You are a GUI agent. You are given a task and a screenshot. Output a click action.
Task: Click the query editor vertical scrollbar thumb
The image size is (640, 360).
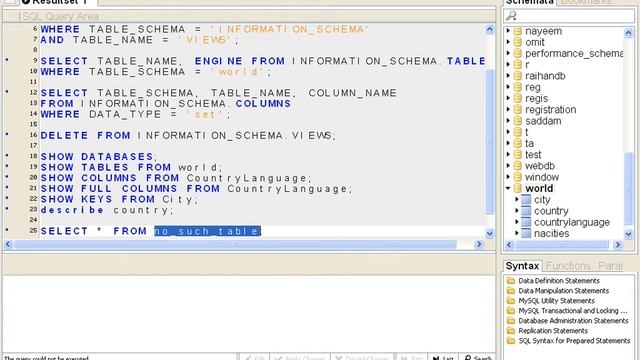tap(489, 141)
